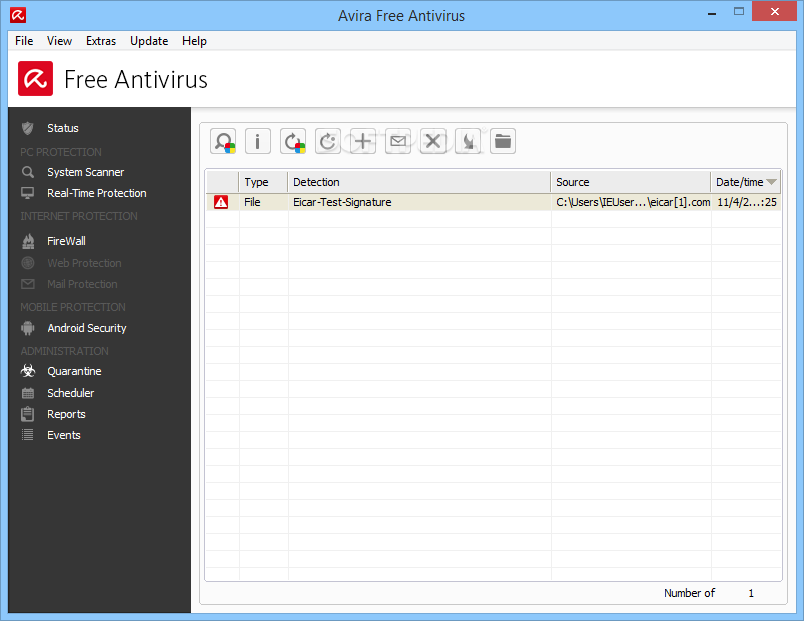Viewport: 804px width, 621px height.
Task: Click the Restore object toolbar icon
Action: (293, 141)
